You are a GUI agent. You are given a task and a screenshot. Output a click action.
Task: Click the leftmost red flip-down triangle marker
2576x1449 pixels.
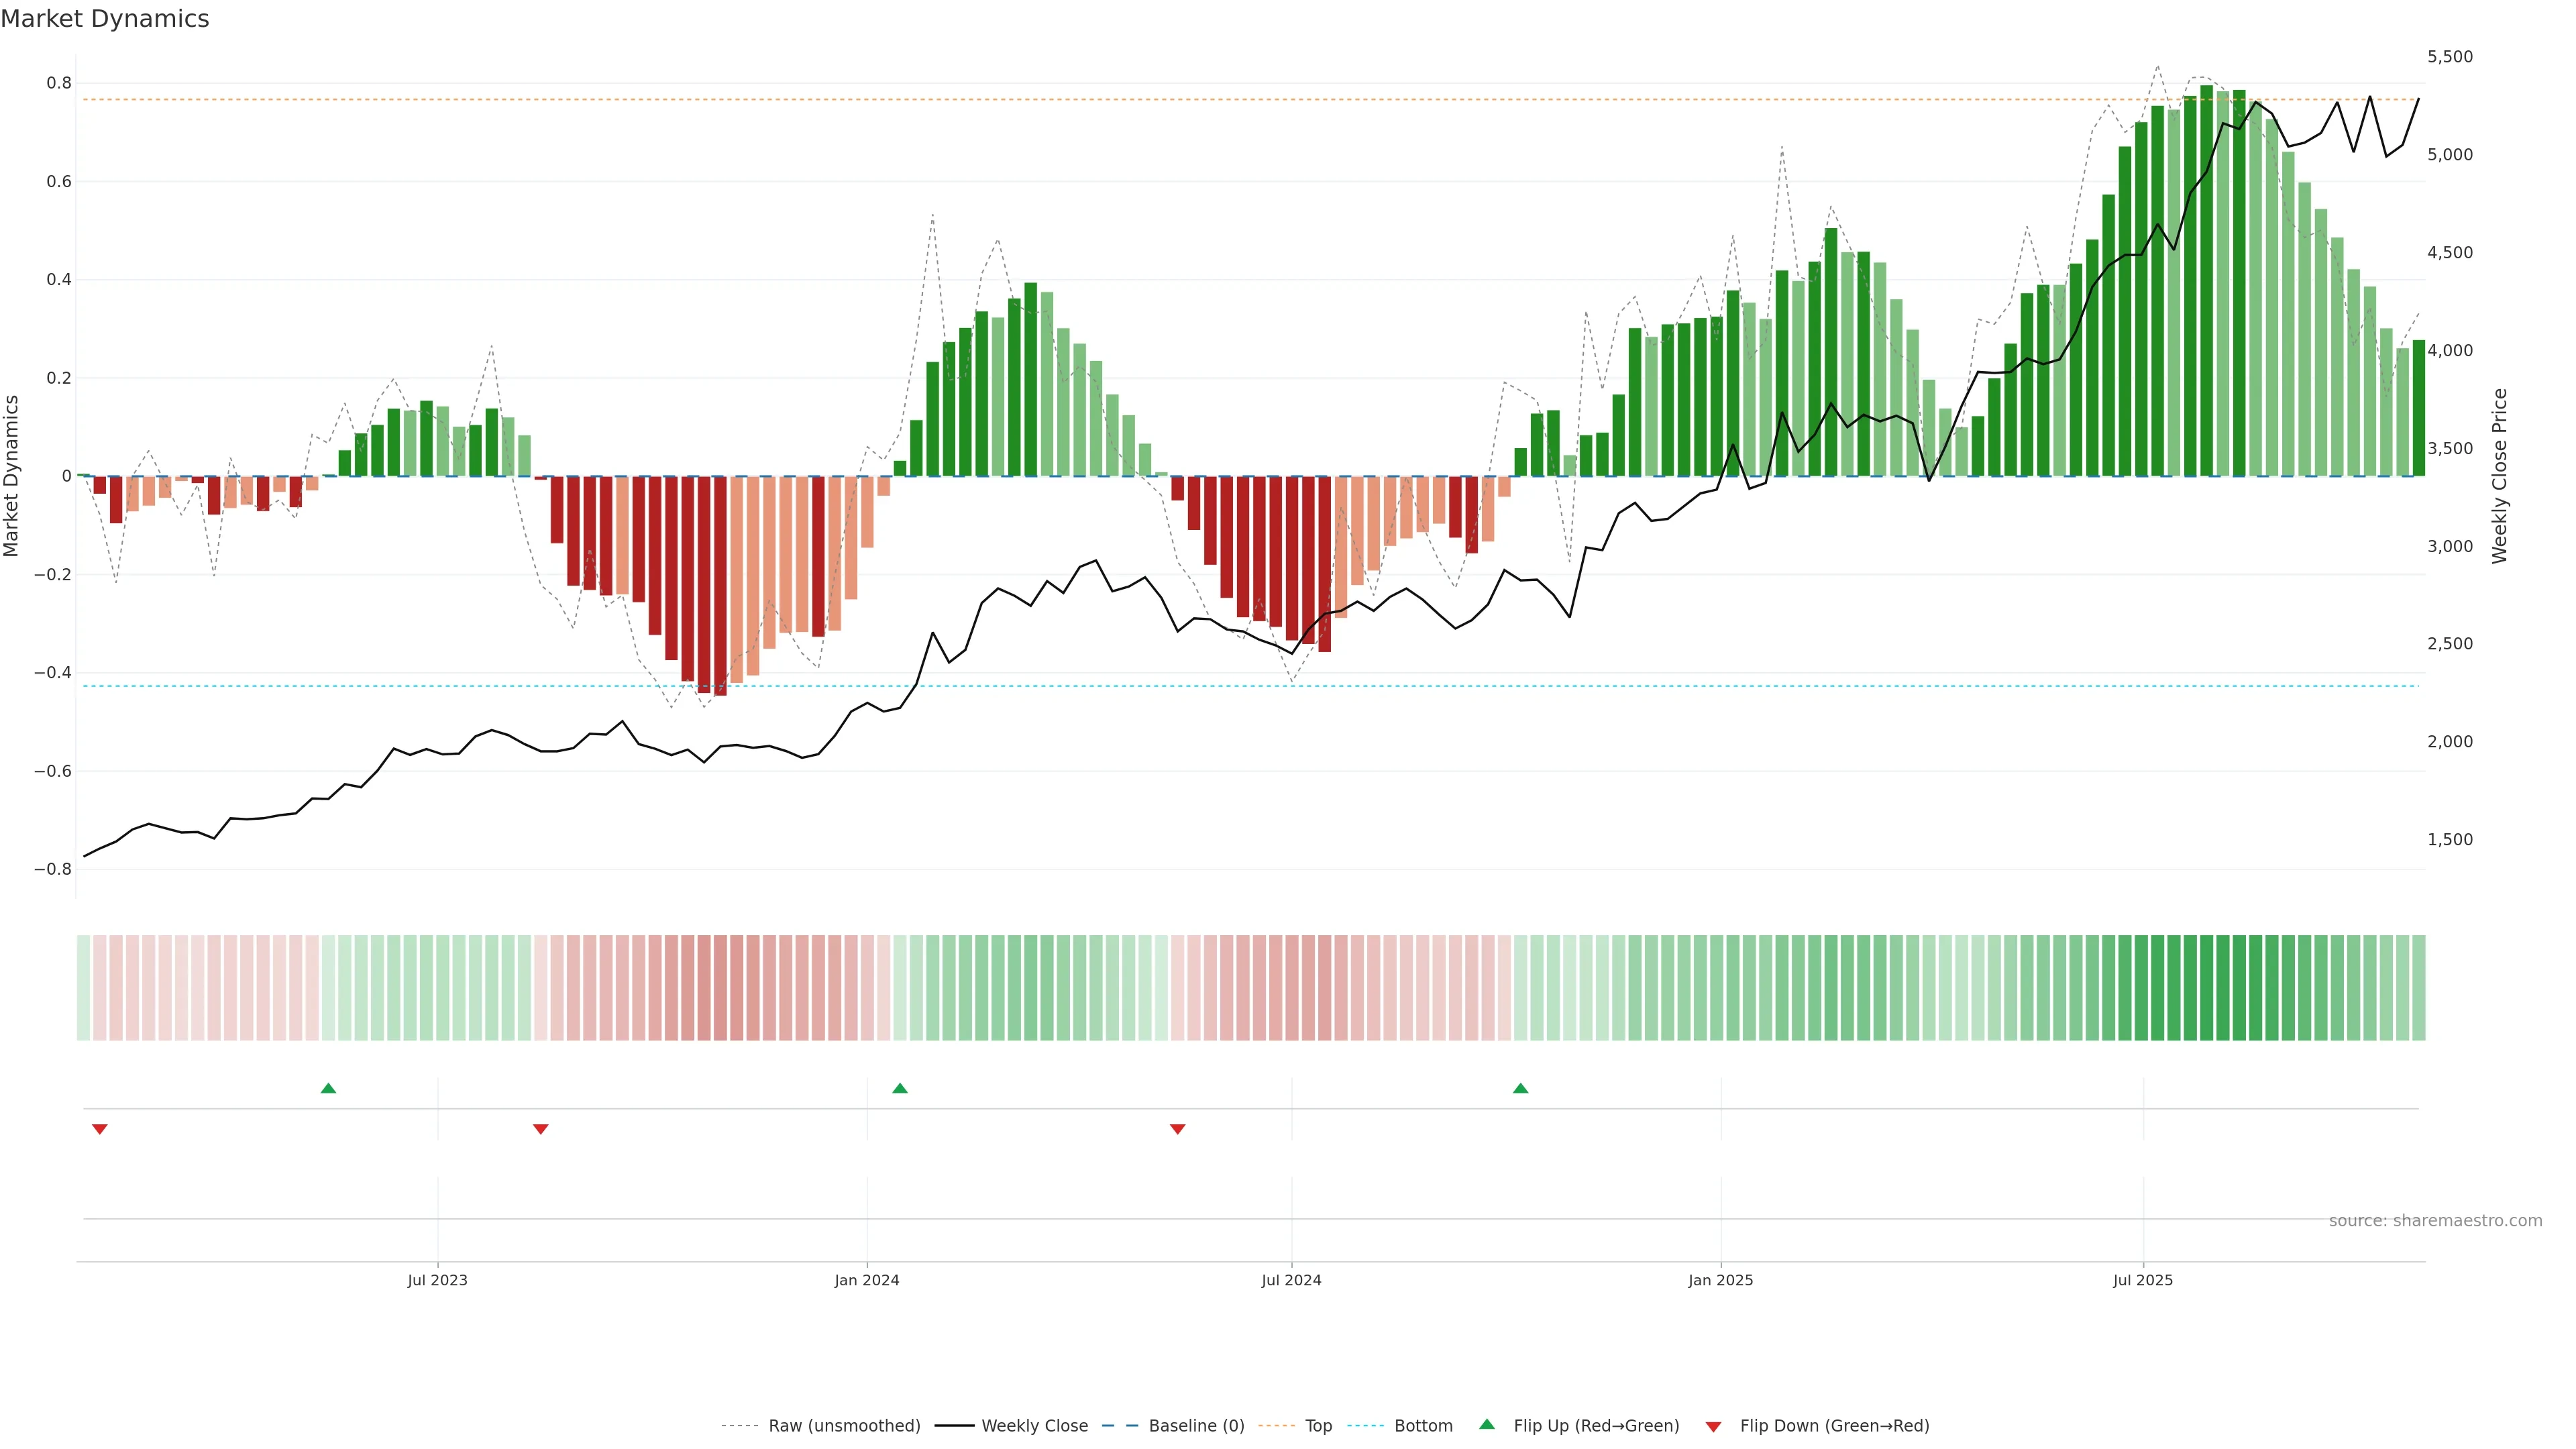[x=99, y=1129]
